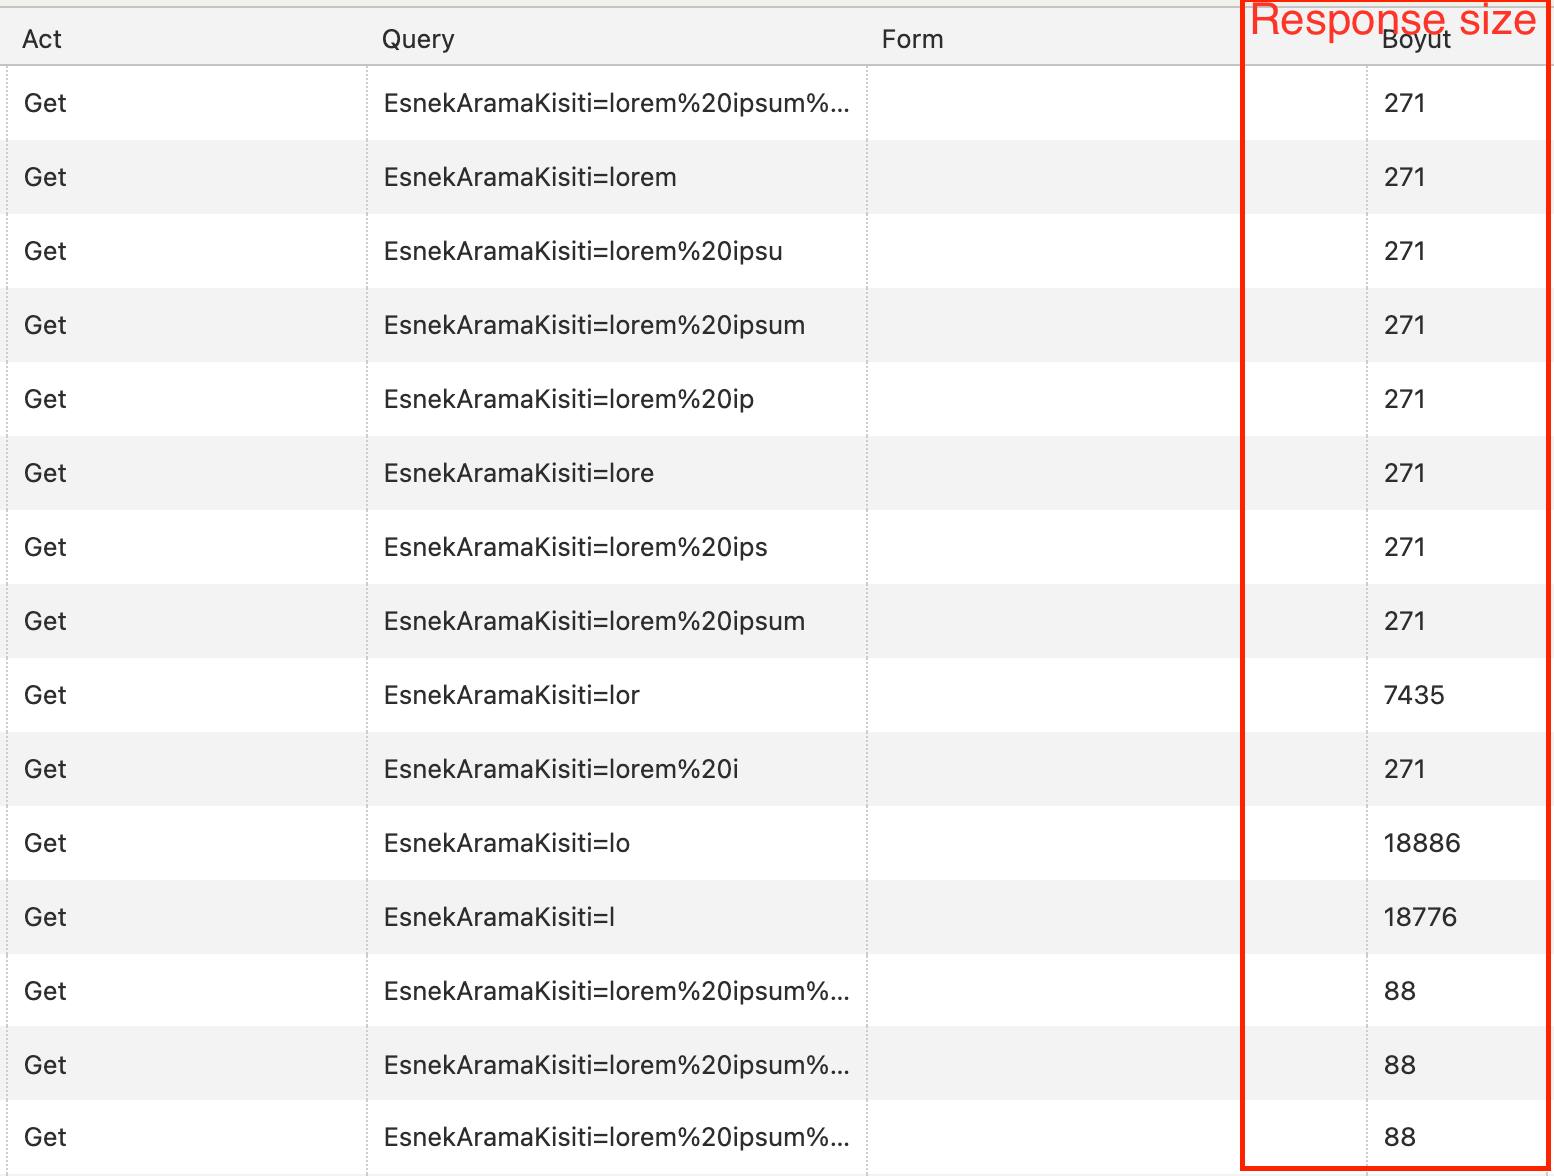
Task: Click Get in the lorem%20i row
Action: (45, 769)
